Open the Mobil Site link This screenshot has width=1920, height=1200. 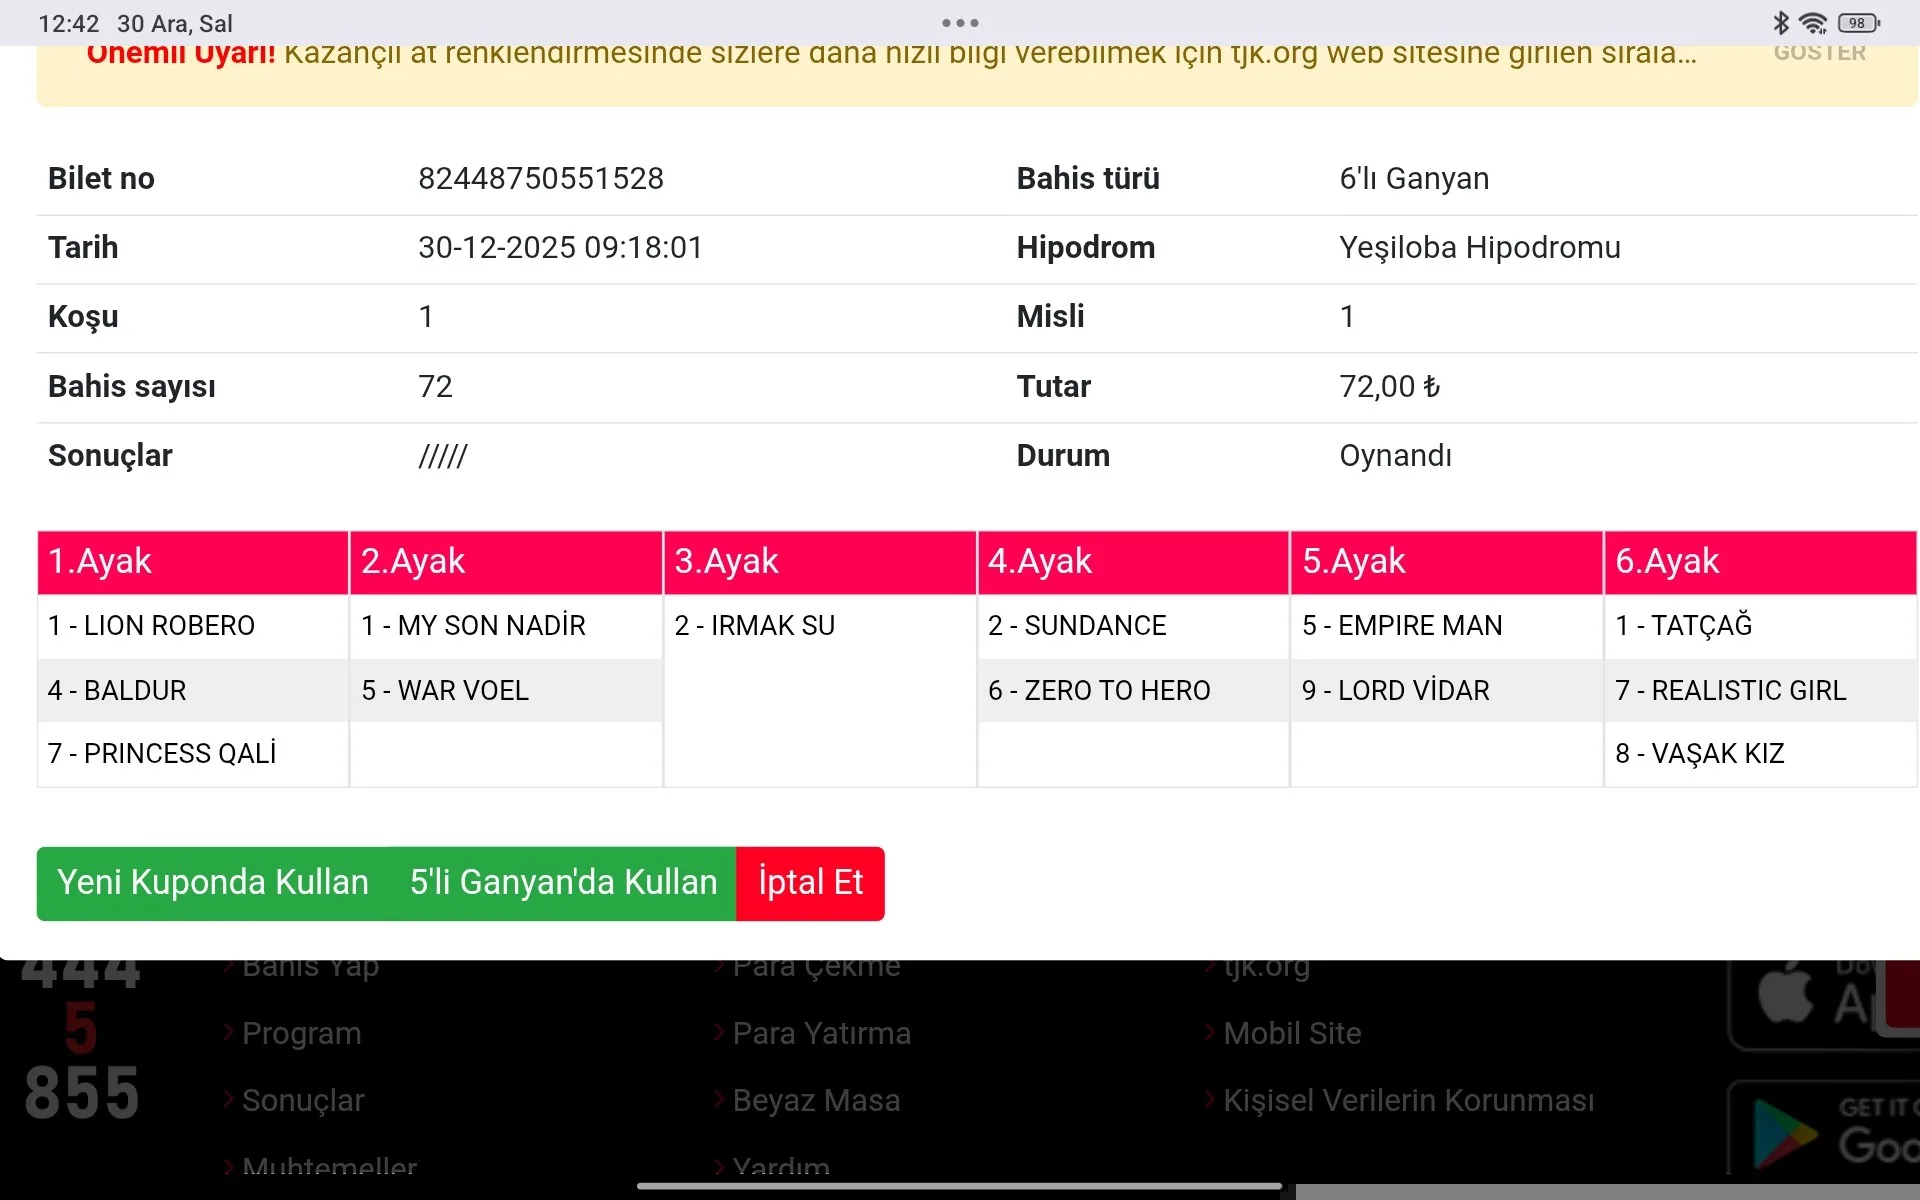point(1292,1033)
